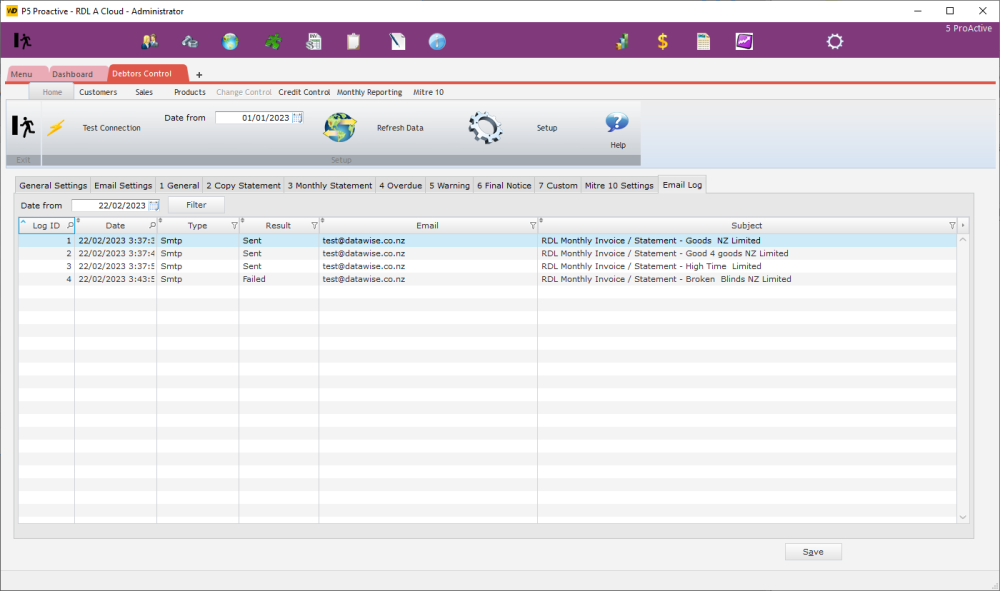This screenshot has width=1000, height=591.
Task: Click the yellow ledger sheet icon
Action: 703,42
